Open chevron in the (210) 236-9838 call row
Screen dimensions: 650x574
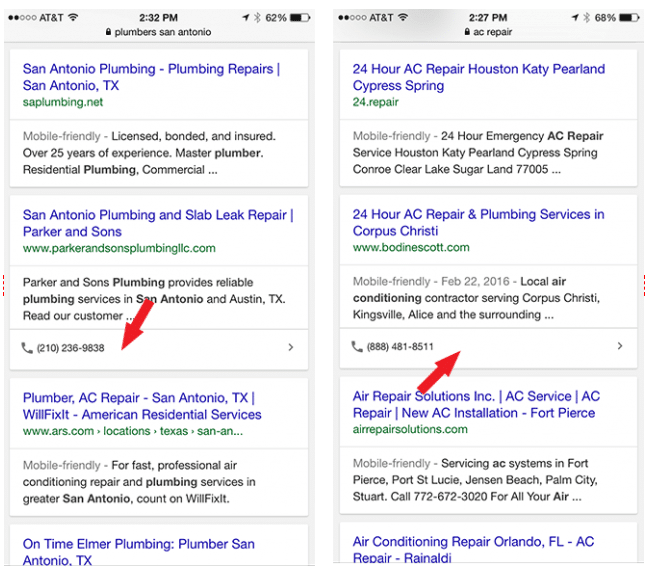[x=291, y=347]
